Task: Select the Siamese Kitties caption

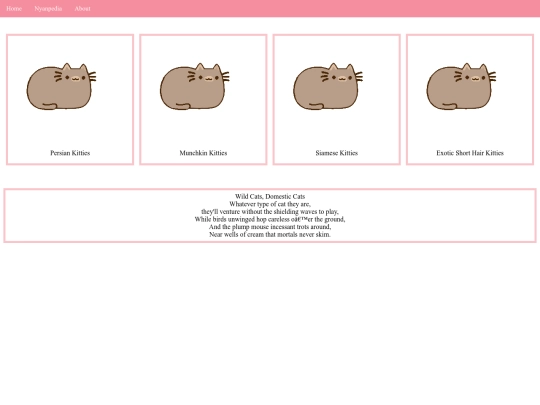Action: coord(336,153)
